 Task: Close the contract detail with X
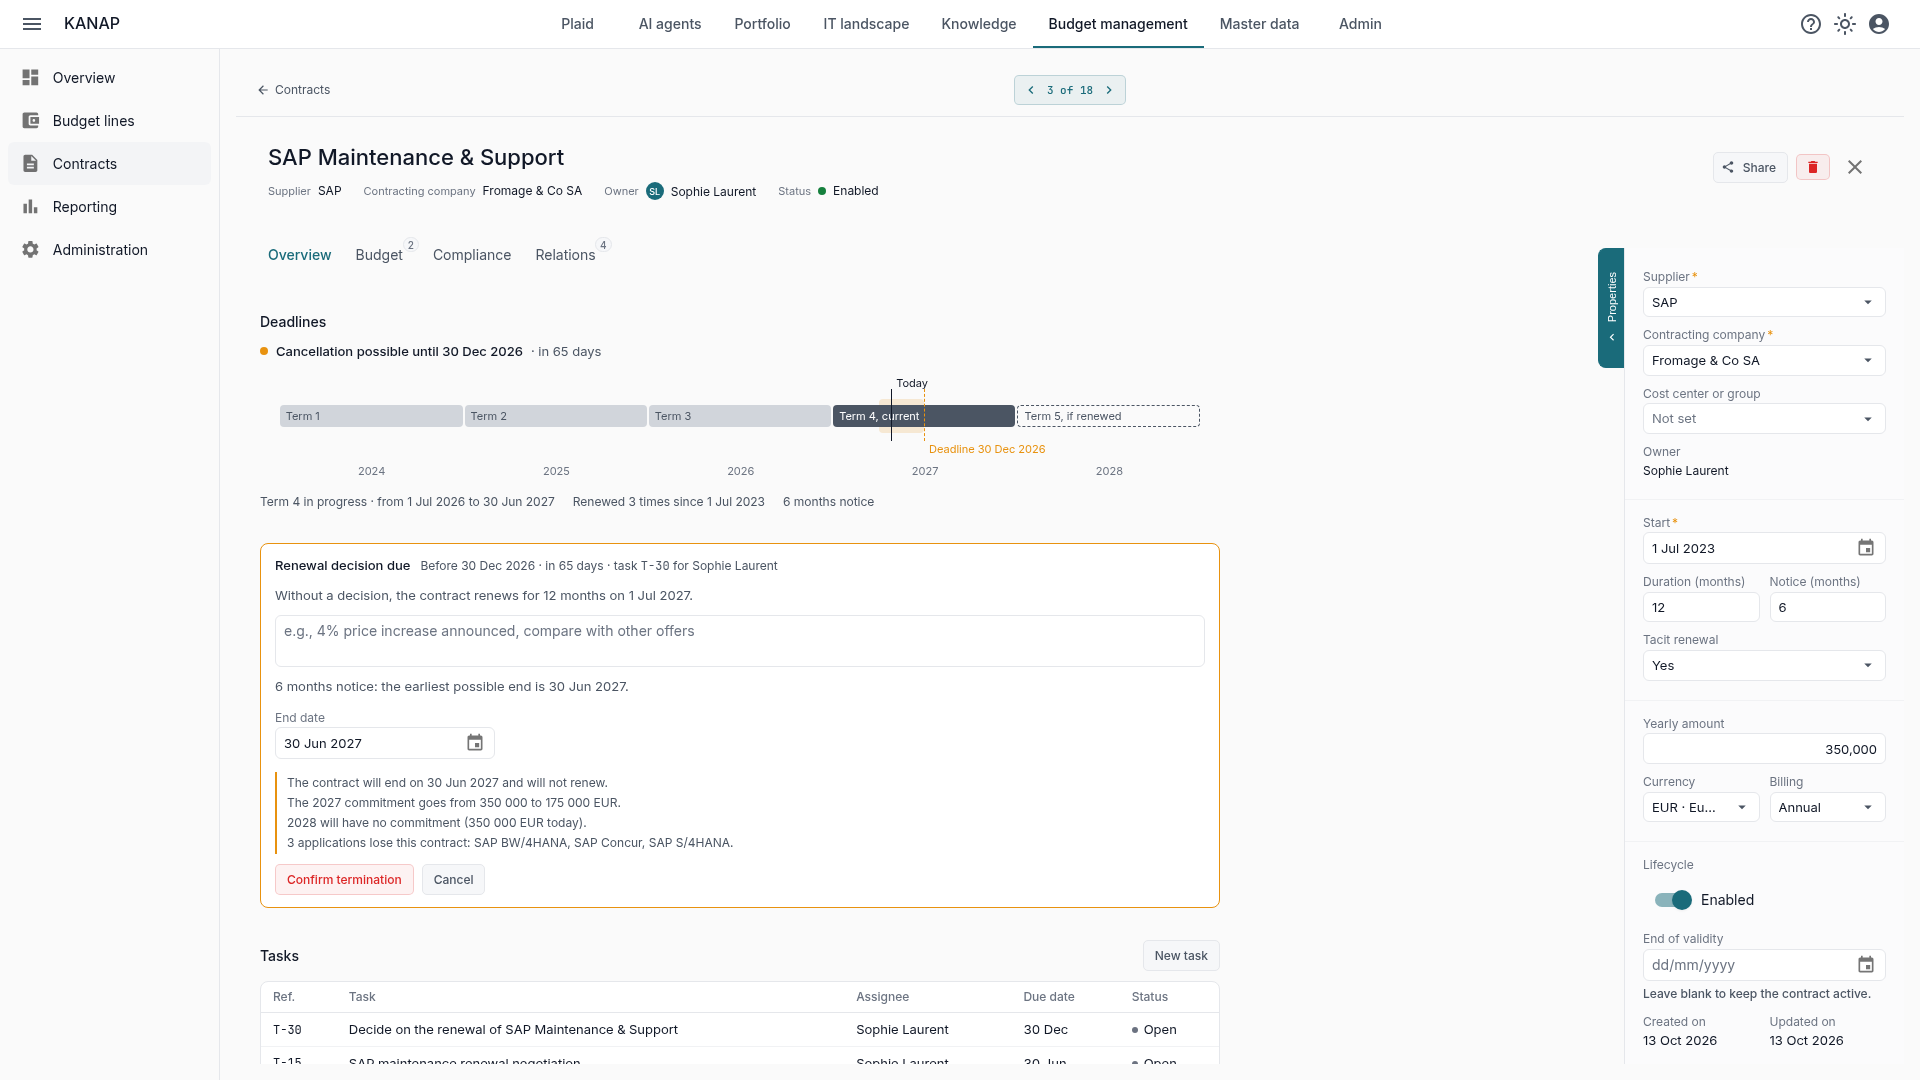[1855, 167]
